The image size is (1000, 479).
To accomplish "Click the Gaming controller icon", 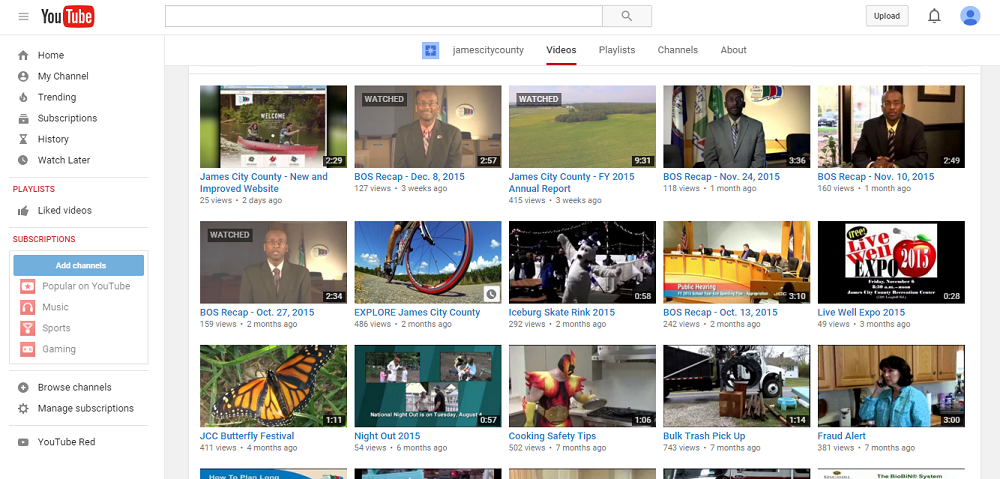I will pos(27,349).
